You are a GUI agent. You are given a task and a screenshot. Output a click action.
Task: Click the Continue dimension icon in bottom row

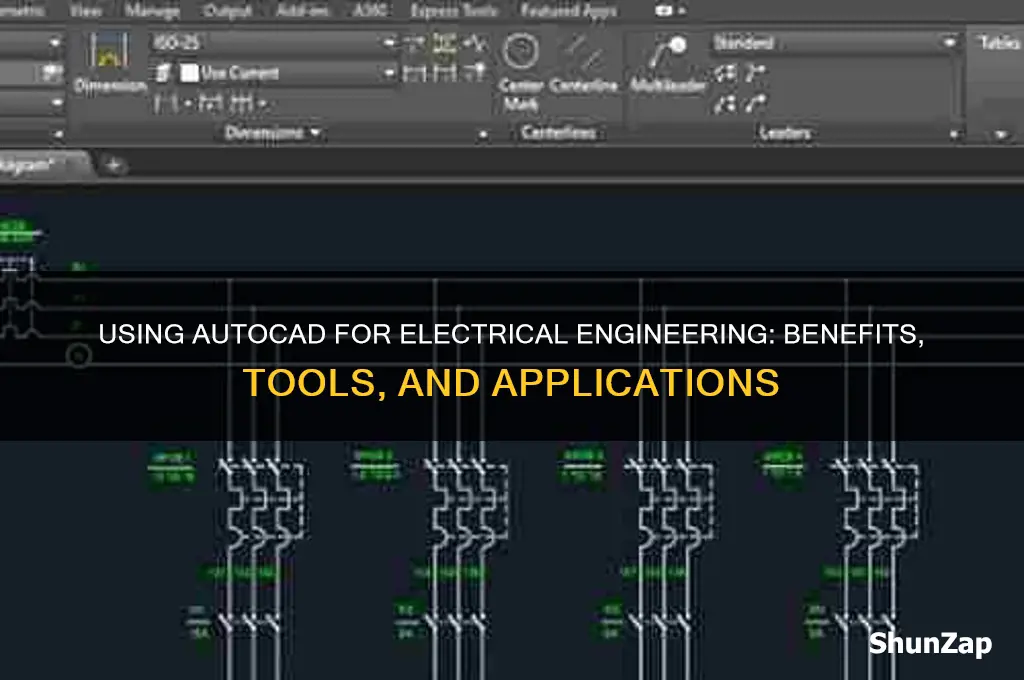click(242, 103)
